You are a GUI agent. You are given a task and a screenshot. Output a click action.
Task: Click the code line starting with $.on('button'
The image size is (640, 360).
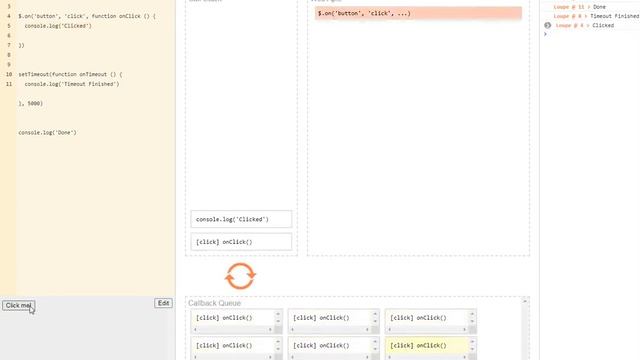point(87,16)
